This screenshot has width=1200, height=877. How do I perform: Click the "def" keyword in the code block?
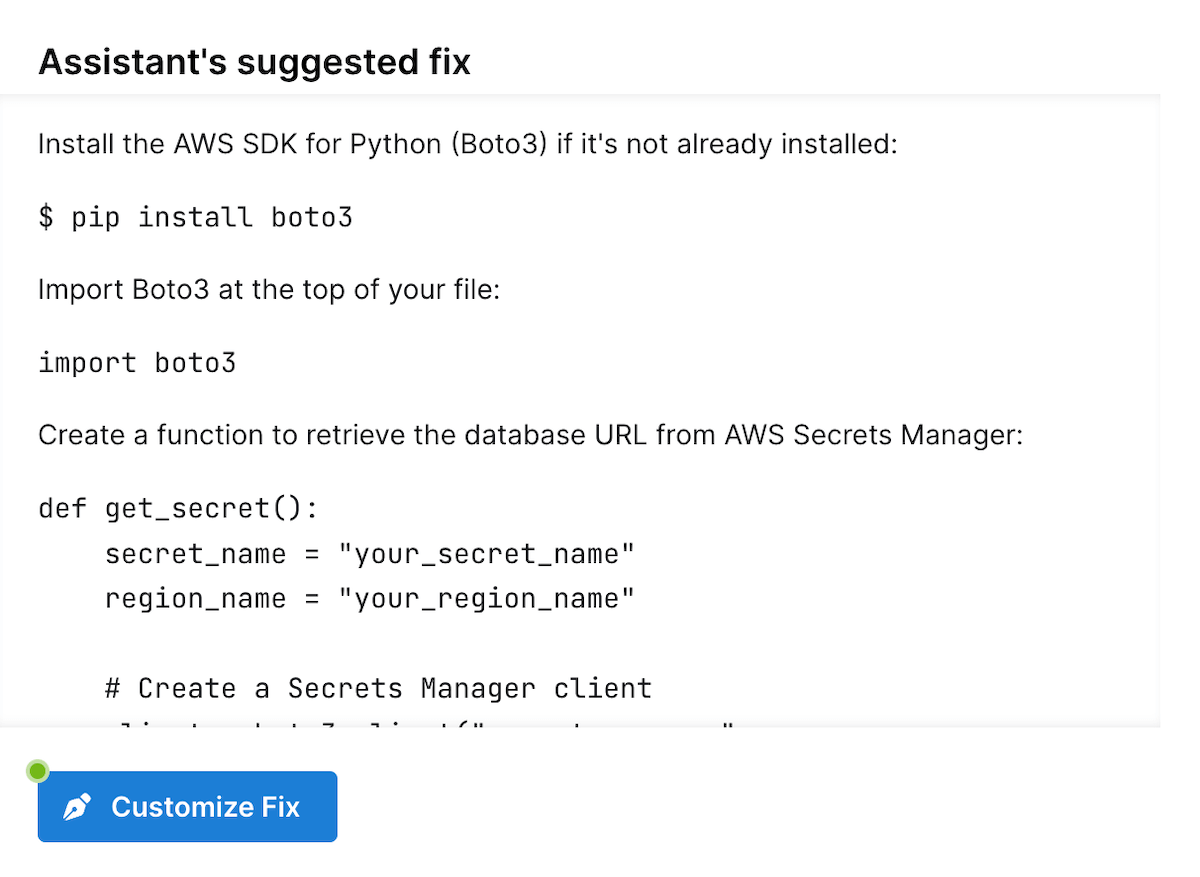pos(62,508)
